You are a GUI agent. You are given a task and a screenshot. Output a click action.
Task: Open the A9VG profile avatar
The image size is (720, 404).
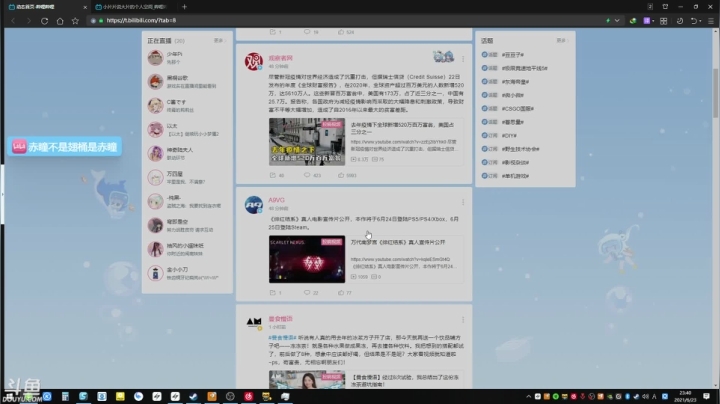pyautogui.click(x=253, y=205)
